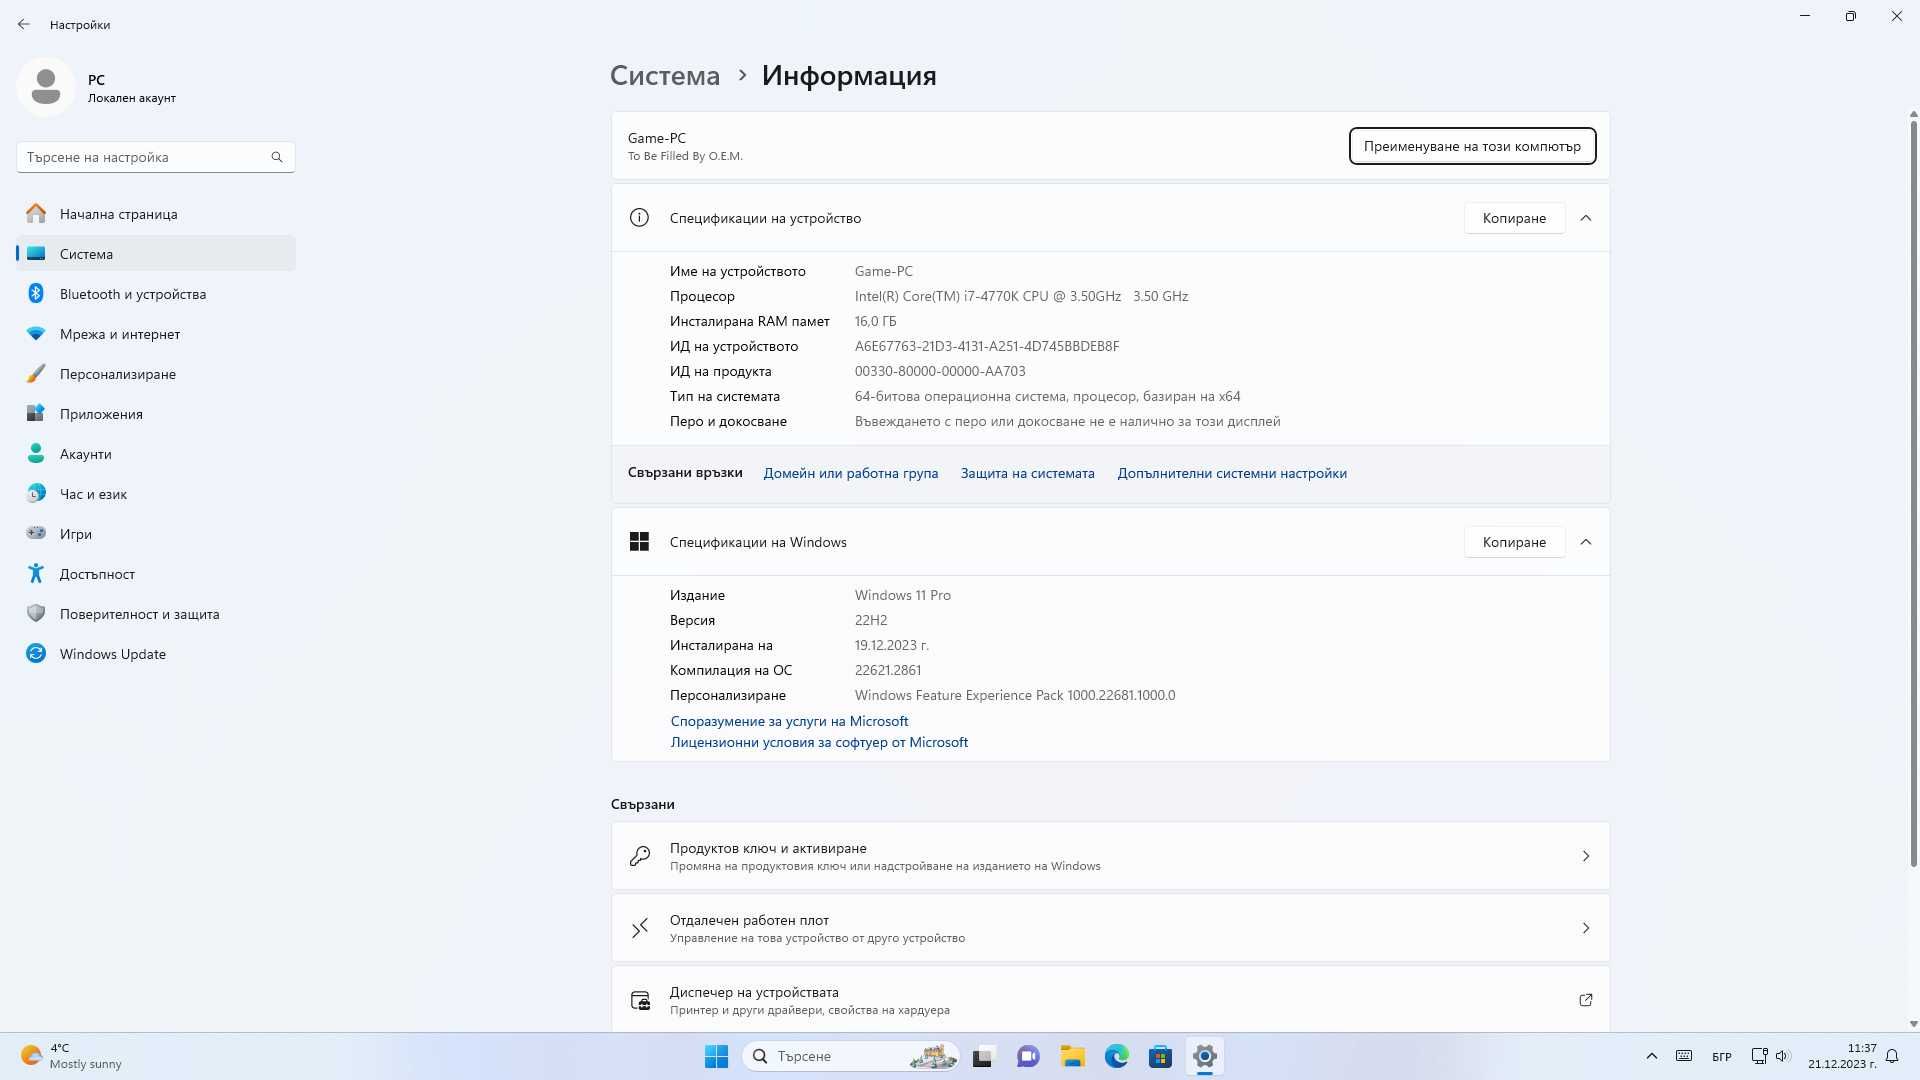Click the Windows Update sync icon

36,653
